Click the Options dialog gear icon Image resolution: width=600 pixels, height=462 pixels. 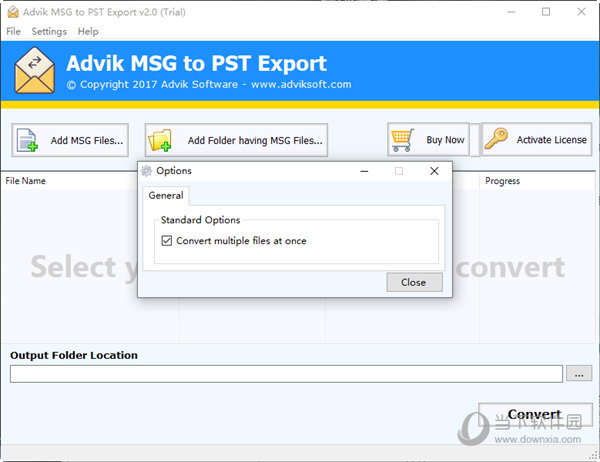(x=146, y=171)
